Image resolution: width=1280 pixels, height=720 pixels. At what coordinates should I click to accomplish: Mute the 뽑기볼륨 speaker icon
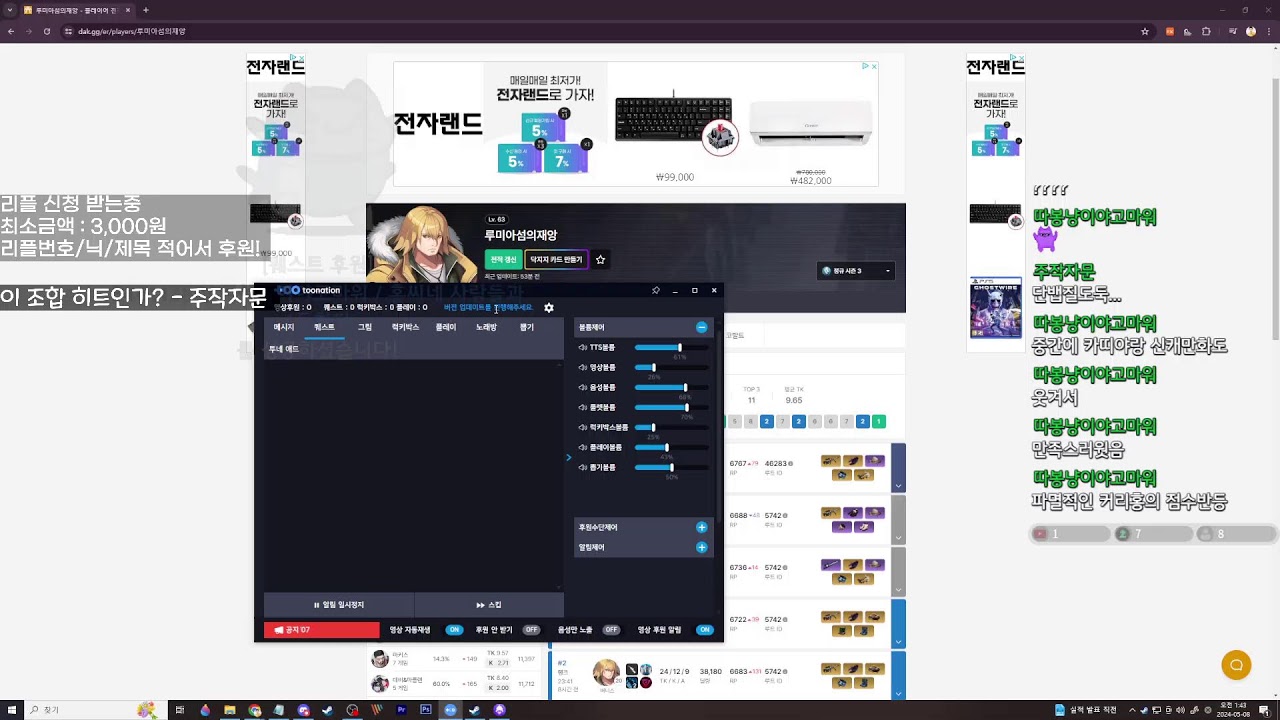582,467
